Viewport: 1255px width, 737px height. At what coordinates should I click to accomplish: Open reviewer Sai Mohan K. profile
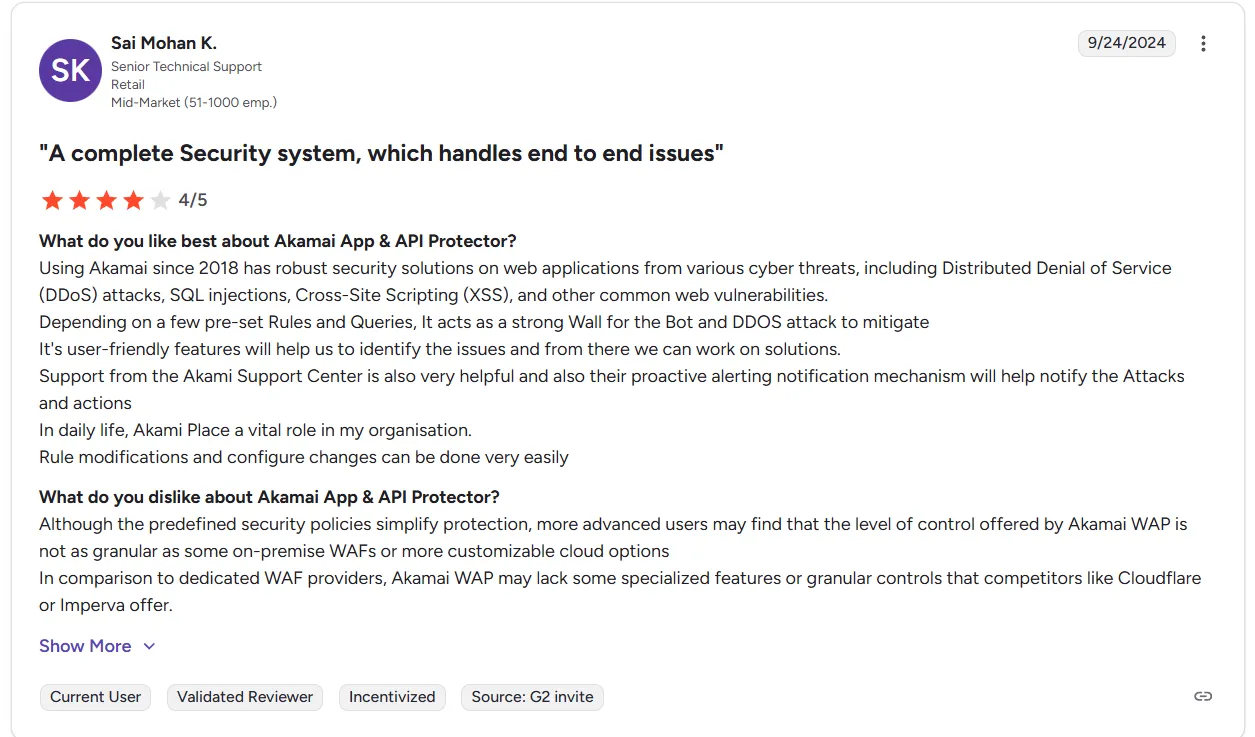tap(164, 42)
